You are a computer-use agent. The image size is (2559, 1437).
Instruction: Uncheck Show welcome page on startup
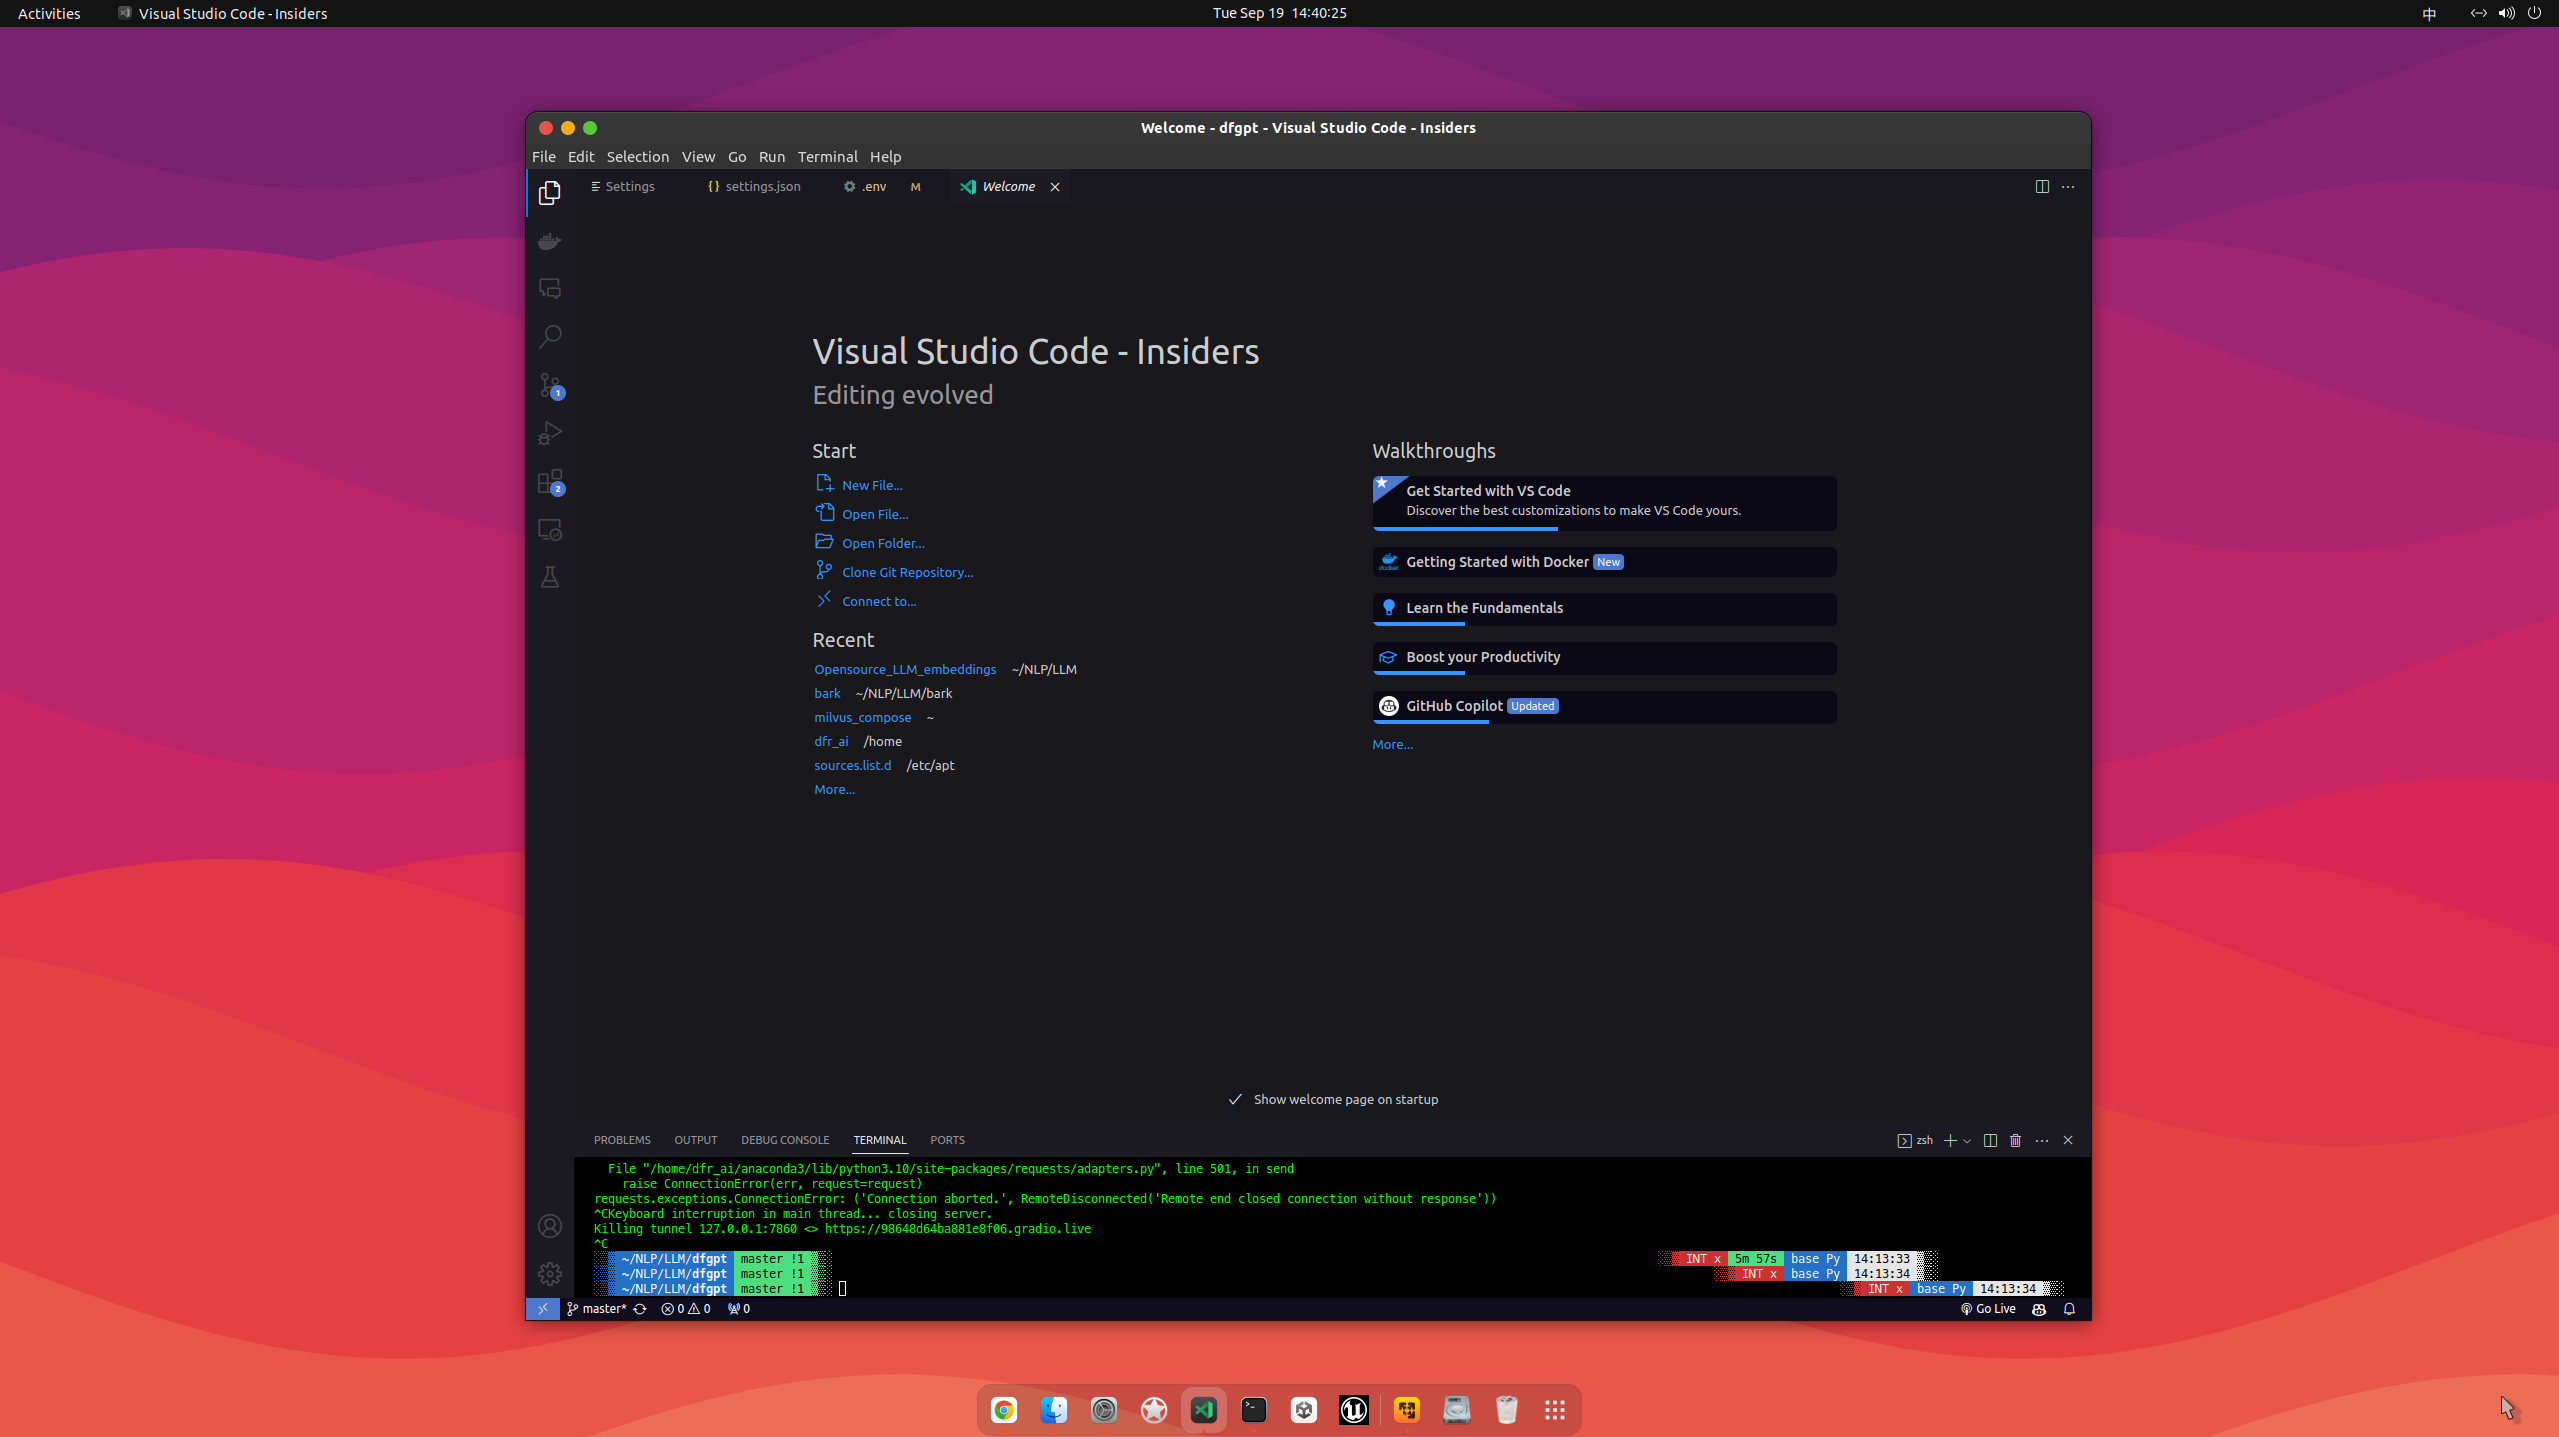coord(1236,1098)
